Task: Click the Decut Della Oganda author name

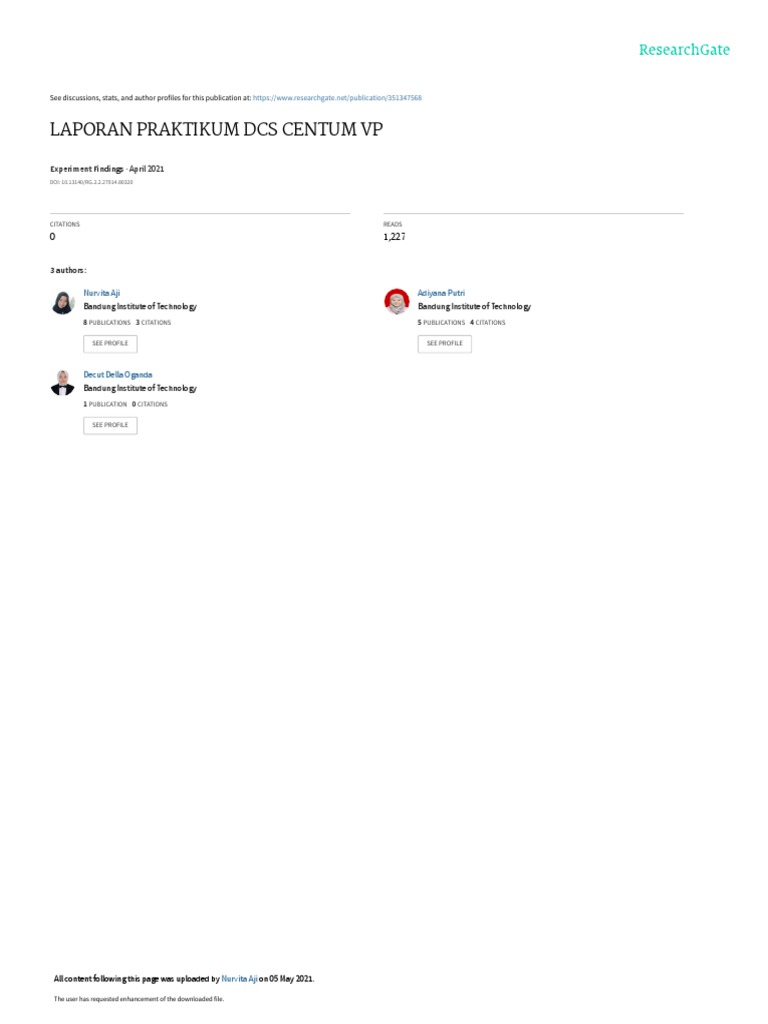Action: [118, 375]
